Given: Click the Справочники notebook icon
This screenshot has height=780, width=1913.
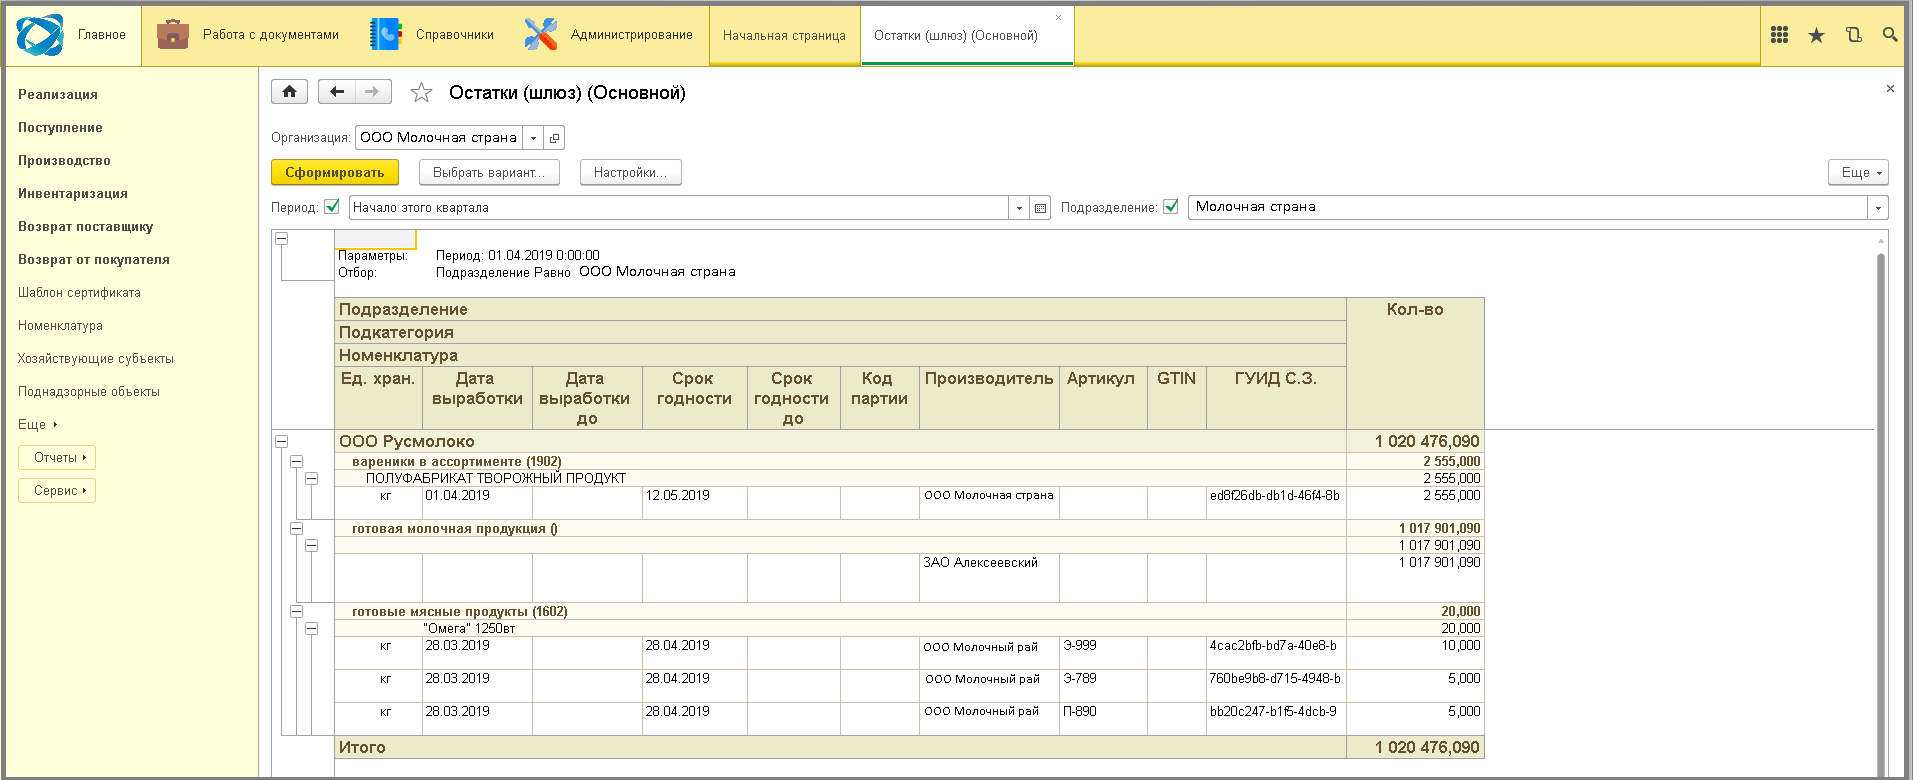Looking at the screenshot, I should tap(386, 35).
